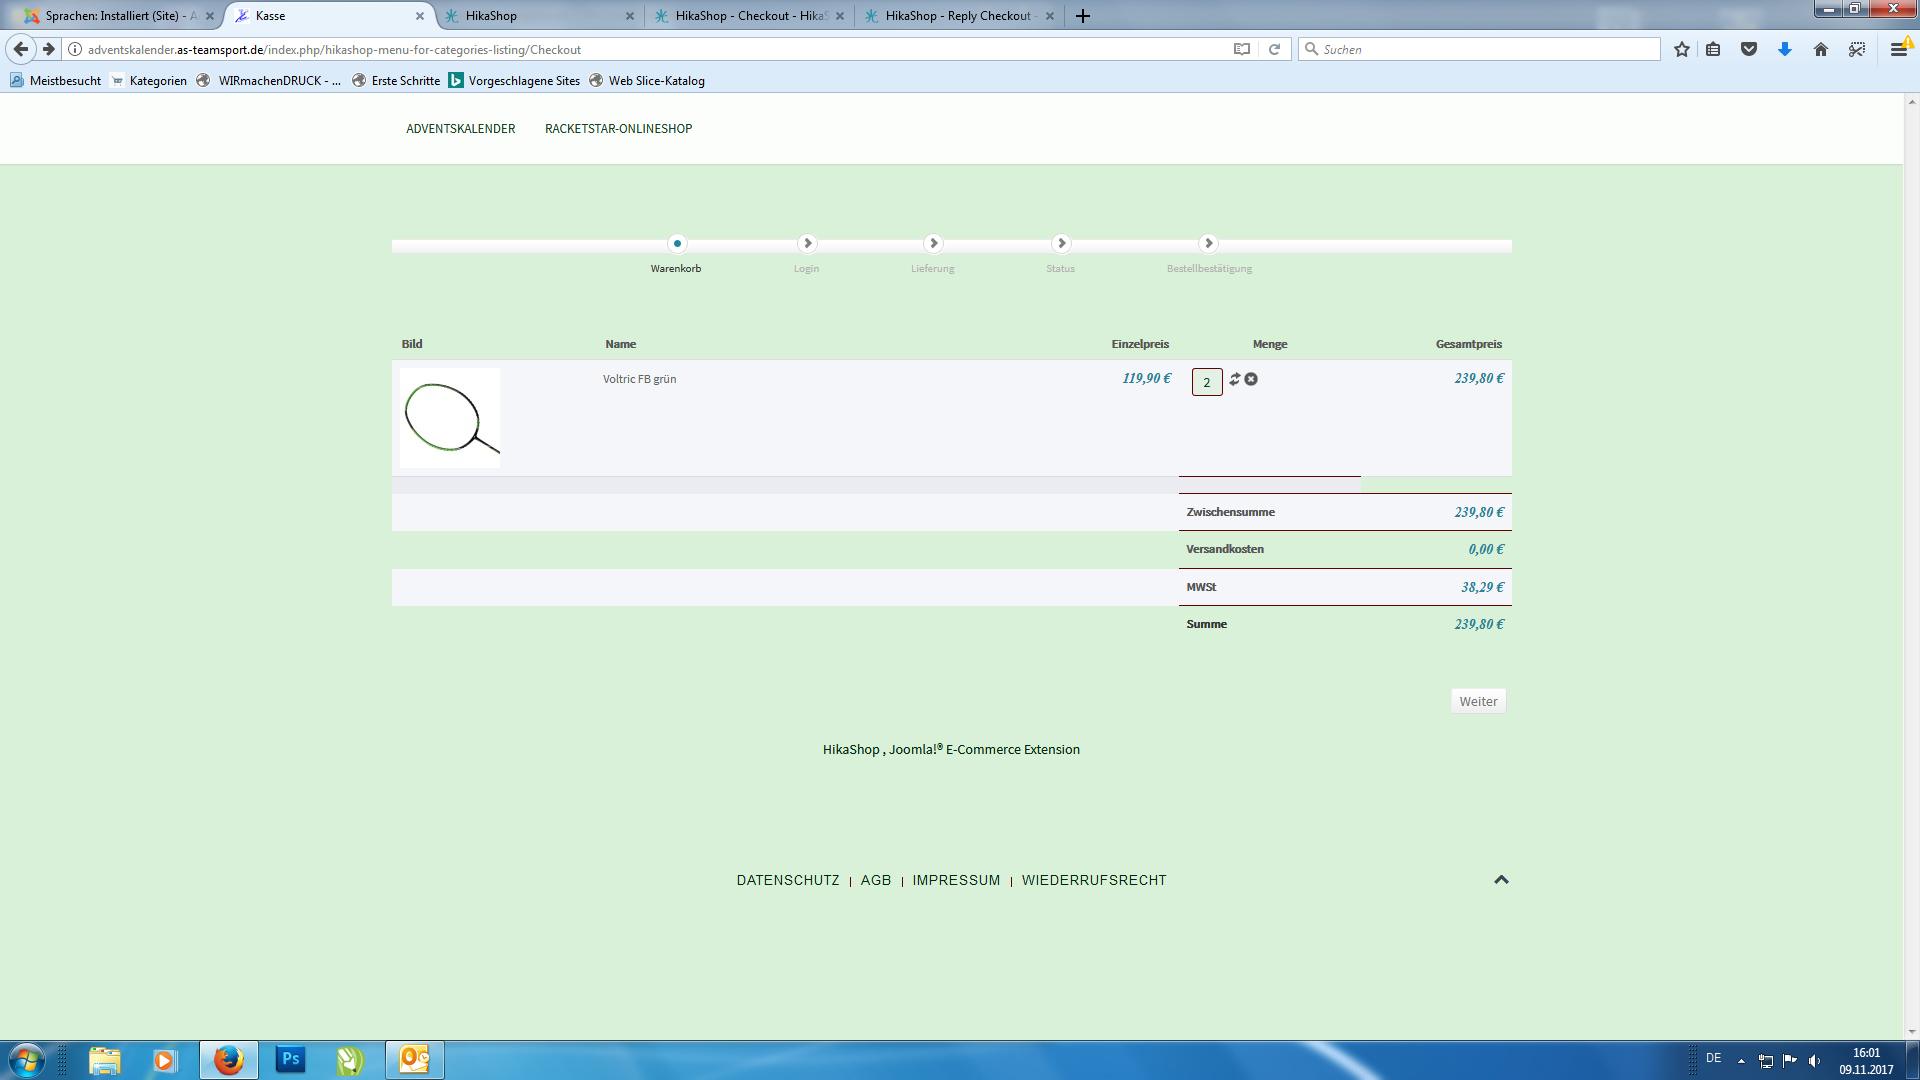
Task: Reload the page with the reload icon
Action: pos(1274,49)
